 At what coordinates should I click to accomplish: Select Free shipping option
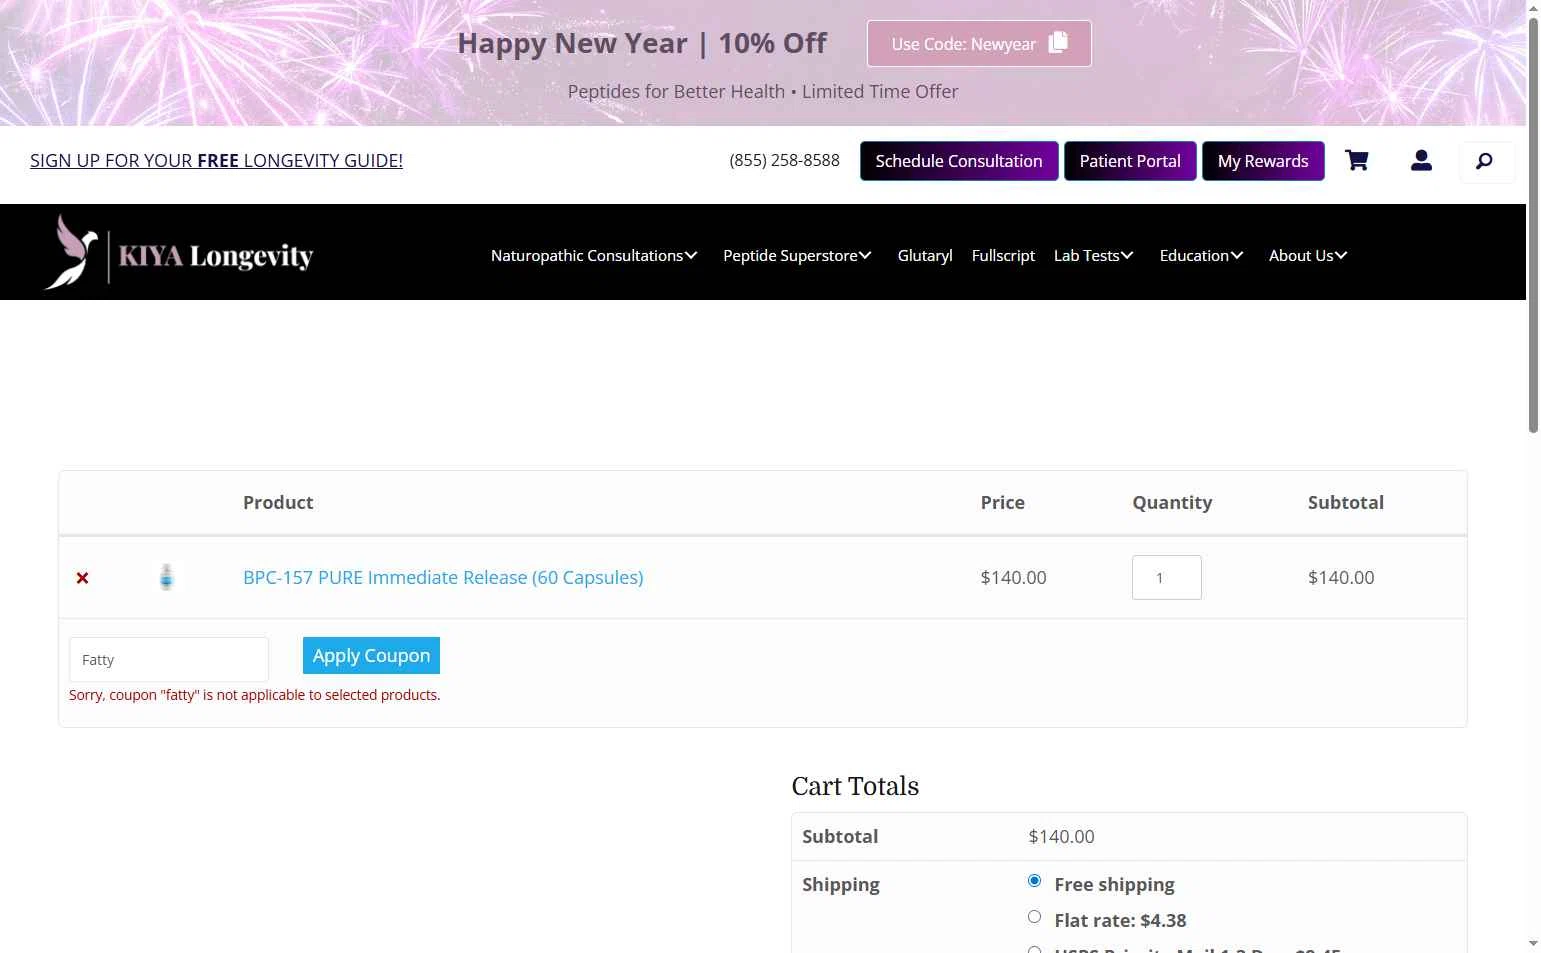tap(1034, 881)
